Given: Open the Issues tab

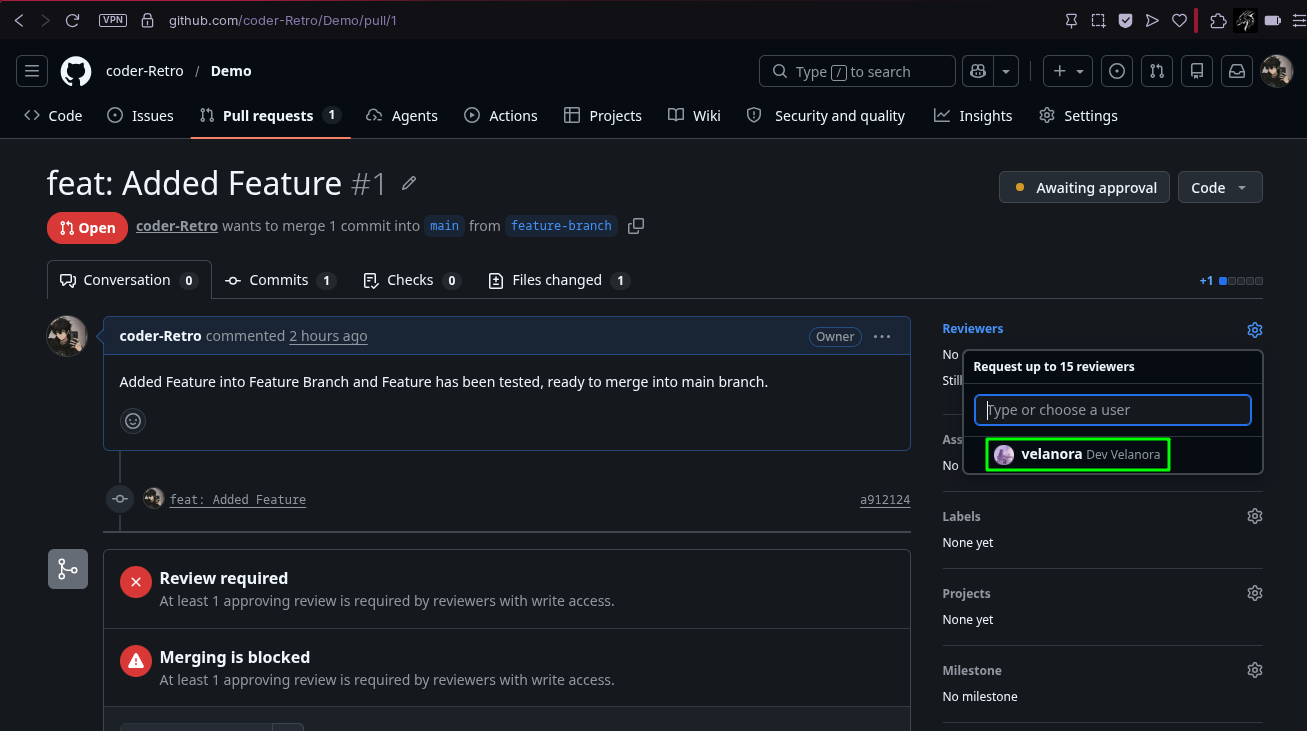Looking at the screenshot, I should click(140, 116).
